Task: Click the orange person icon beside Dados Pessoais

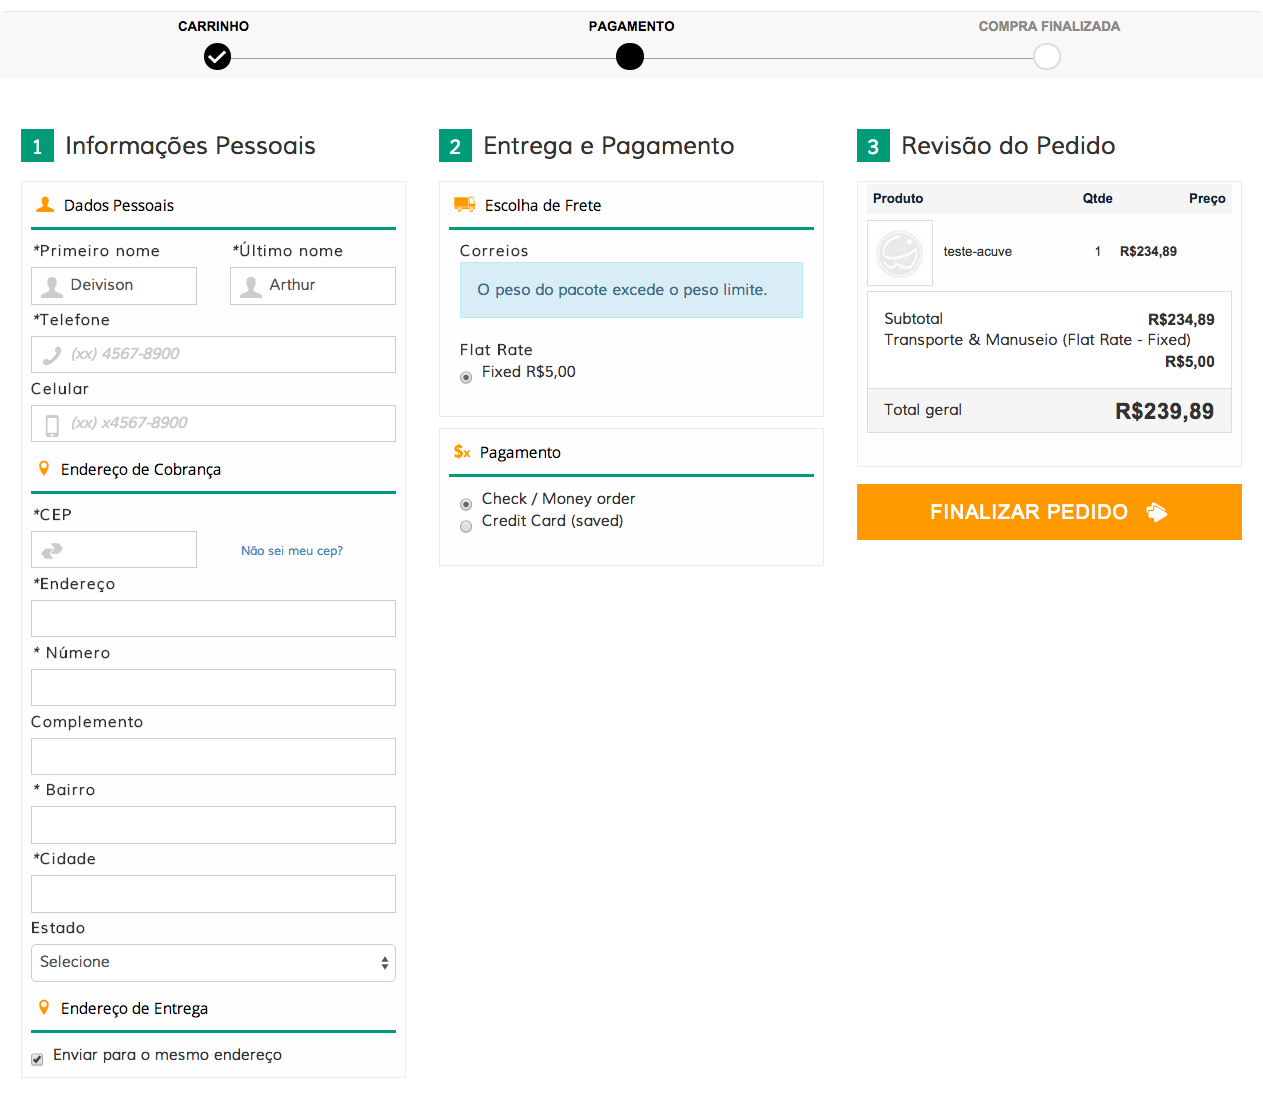Action: [x=45, y=205]
